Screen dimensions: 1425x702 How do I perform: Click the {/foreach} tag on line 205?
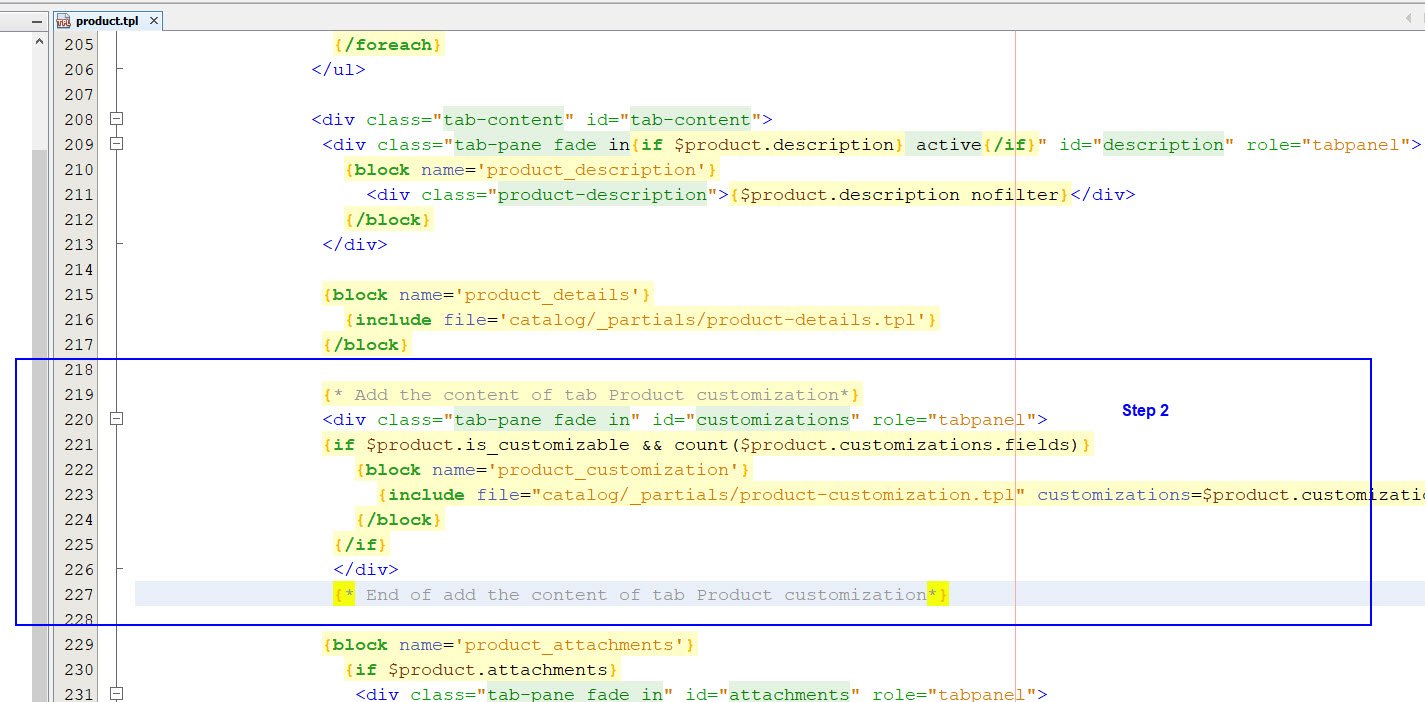tap(388, 44)
